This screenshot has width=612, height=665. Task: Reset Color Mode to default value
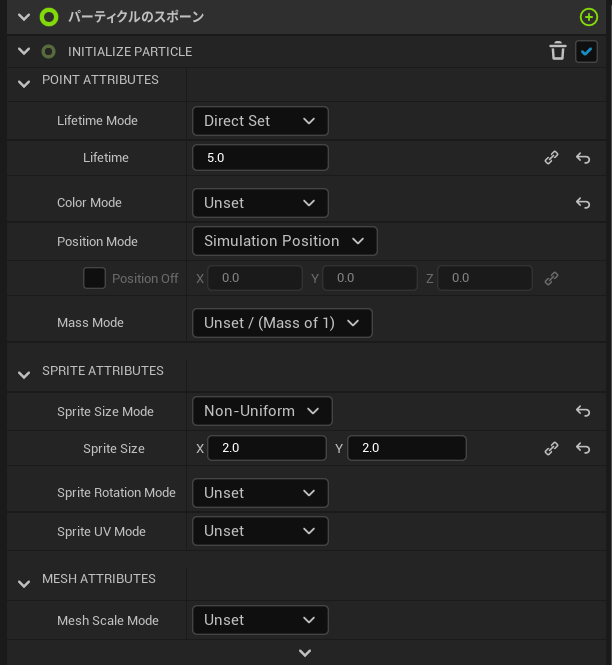[583, 203]
